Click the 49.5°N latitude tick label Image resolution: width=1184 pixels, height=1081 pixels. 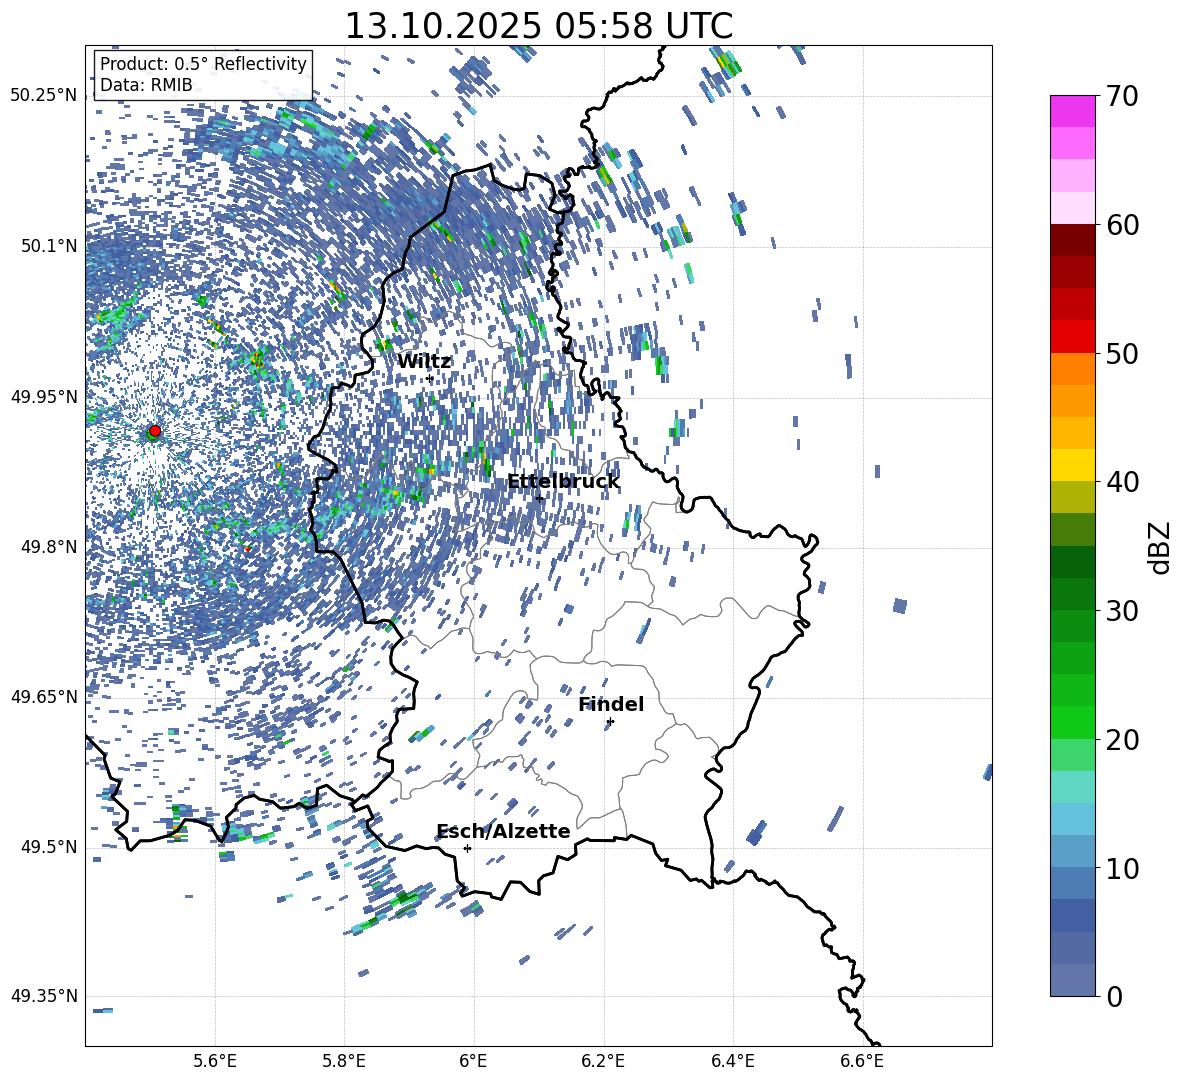click(49, 847)
